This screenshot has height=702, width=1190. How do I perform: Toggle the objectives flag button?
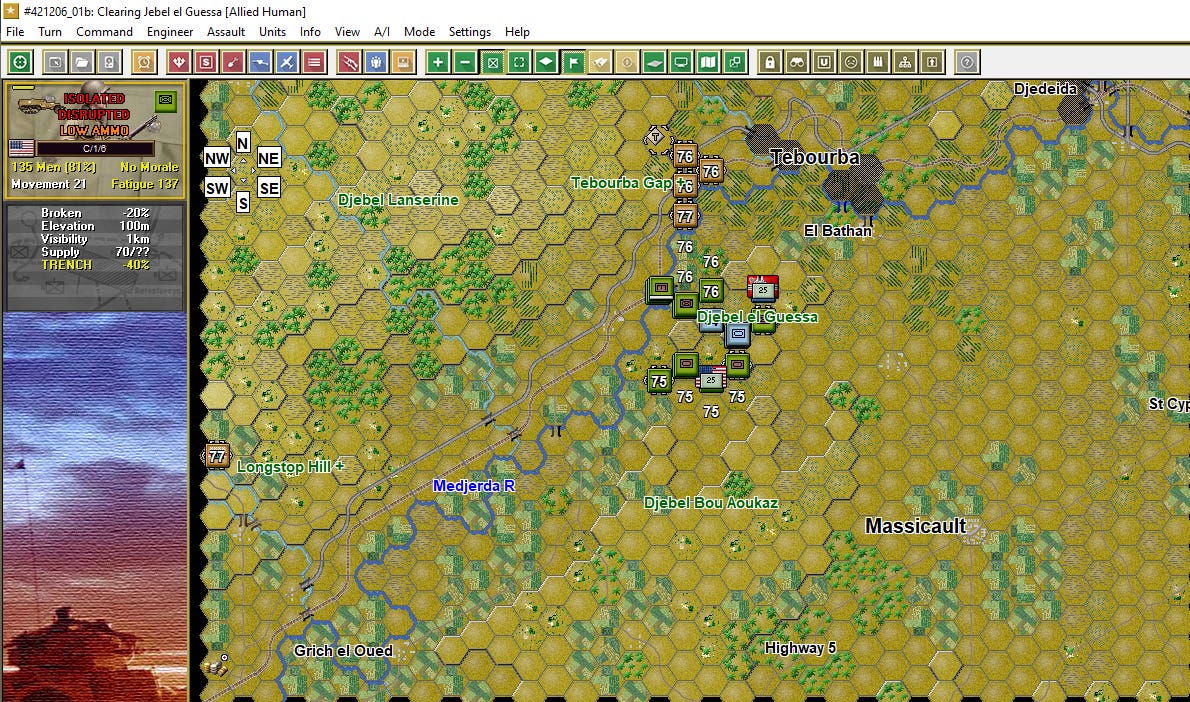pos(574,62)
